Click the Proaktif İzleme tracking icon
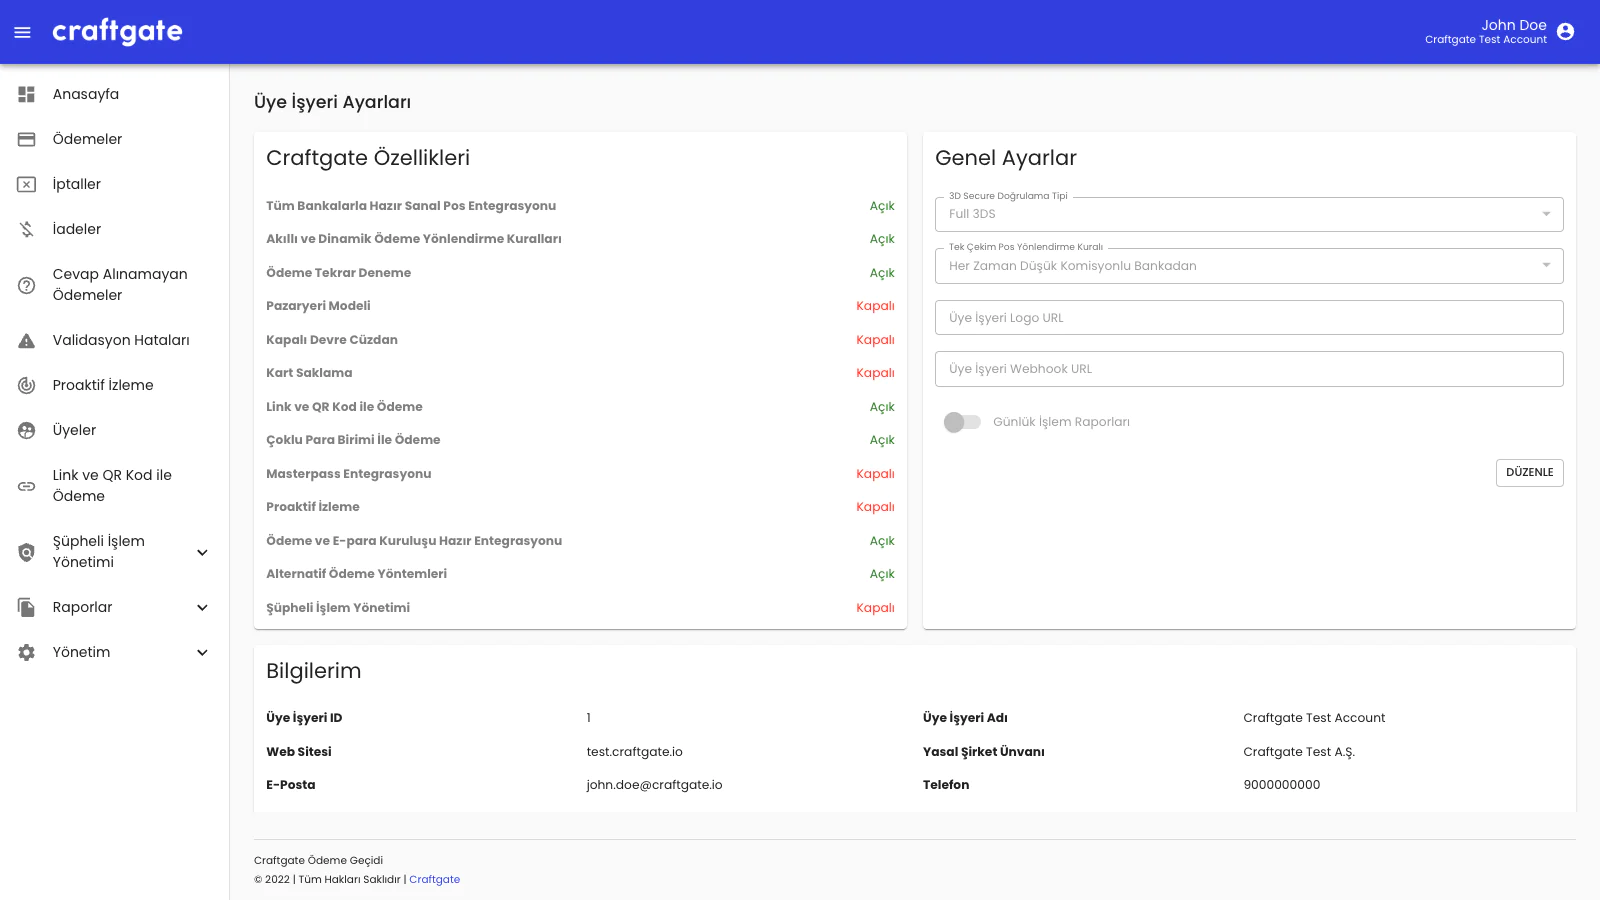1600x900 pixels. [27, 385]
